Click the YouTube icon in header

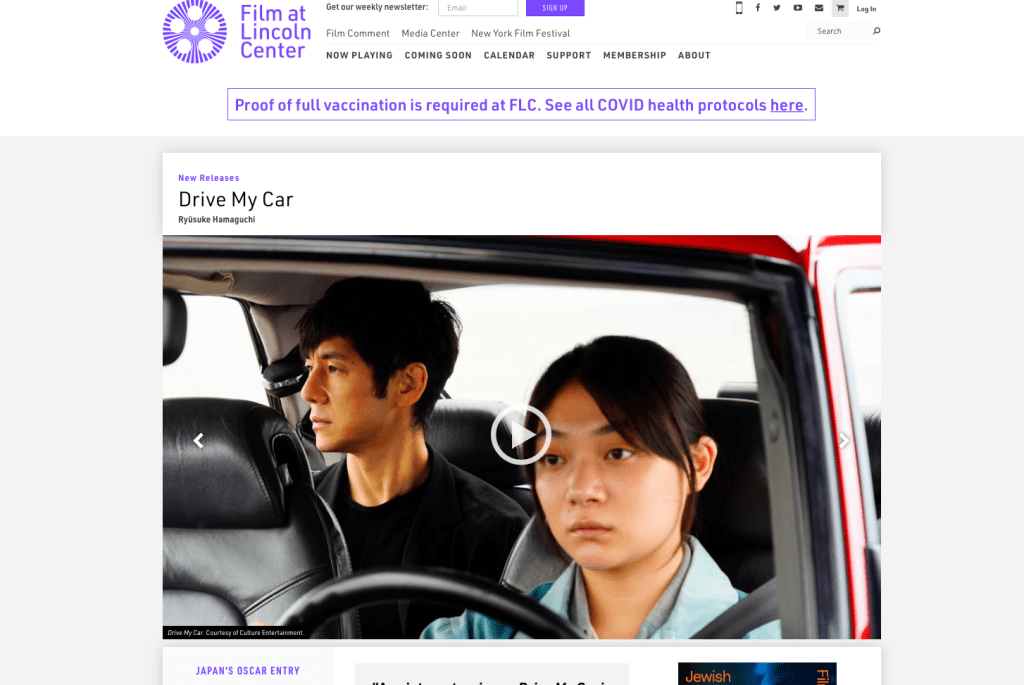[x=798, y=8]
